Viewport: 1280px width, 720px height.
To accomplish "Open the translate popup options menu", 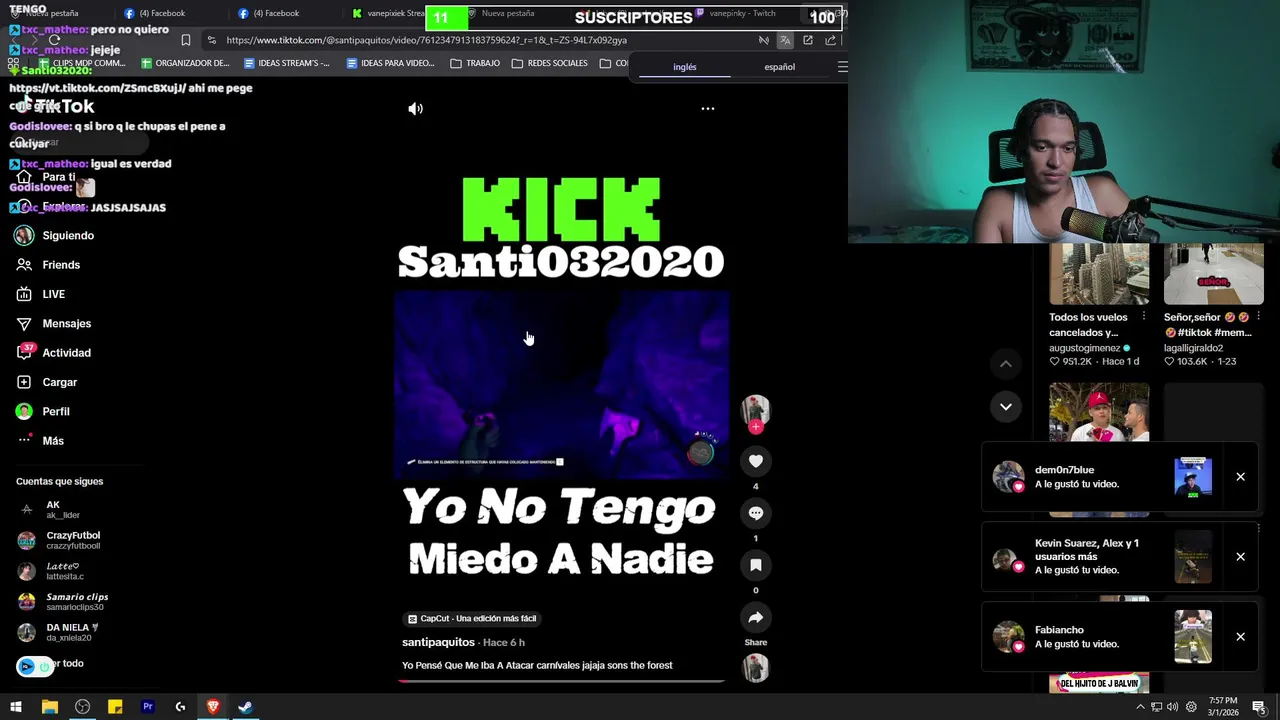I will tap(842, 67).
